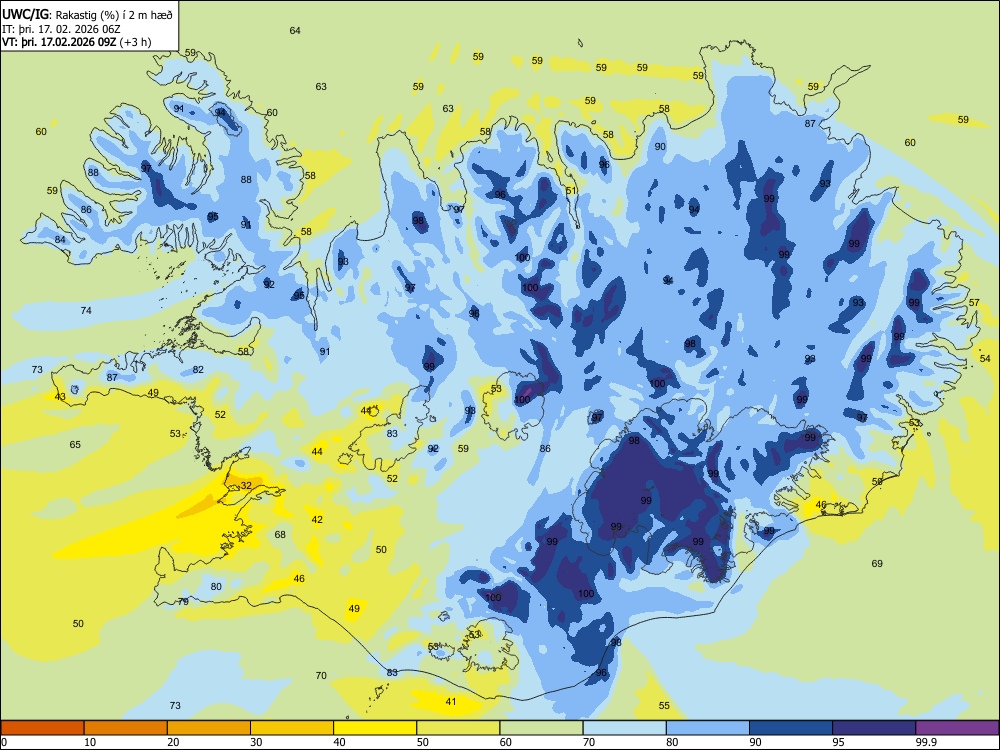Click the map value '65' in the west
Viewport: 1000px width, 750px height.
pos(75,445)
